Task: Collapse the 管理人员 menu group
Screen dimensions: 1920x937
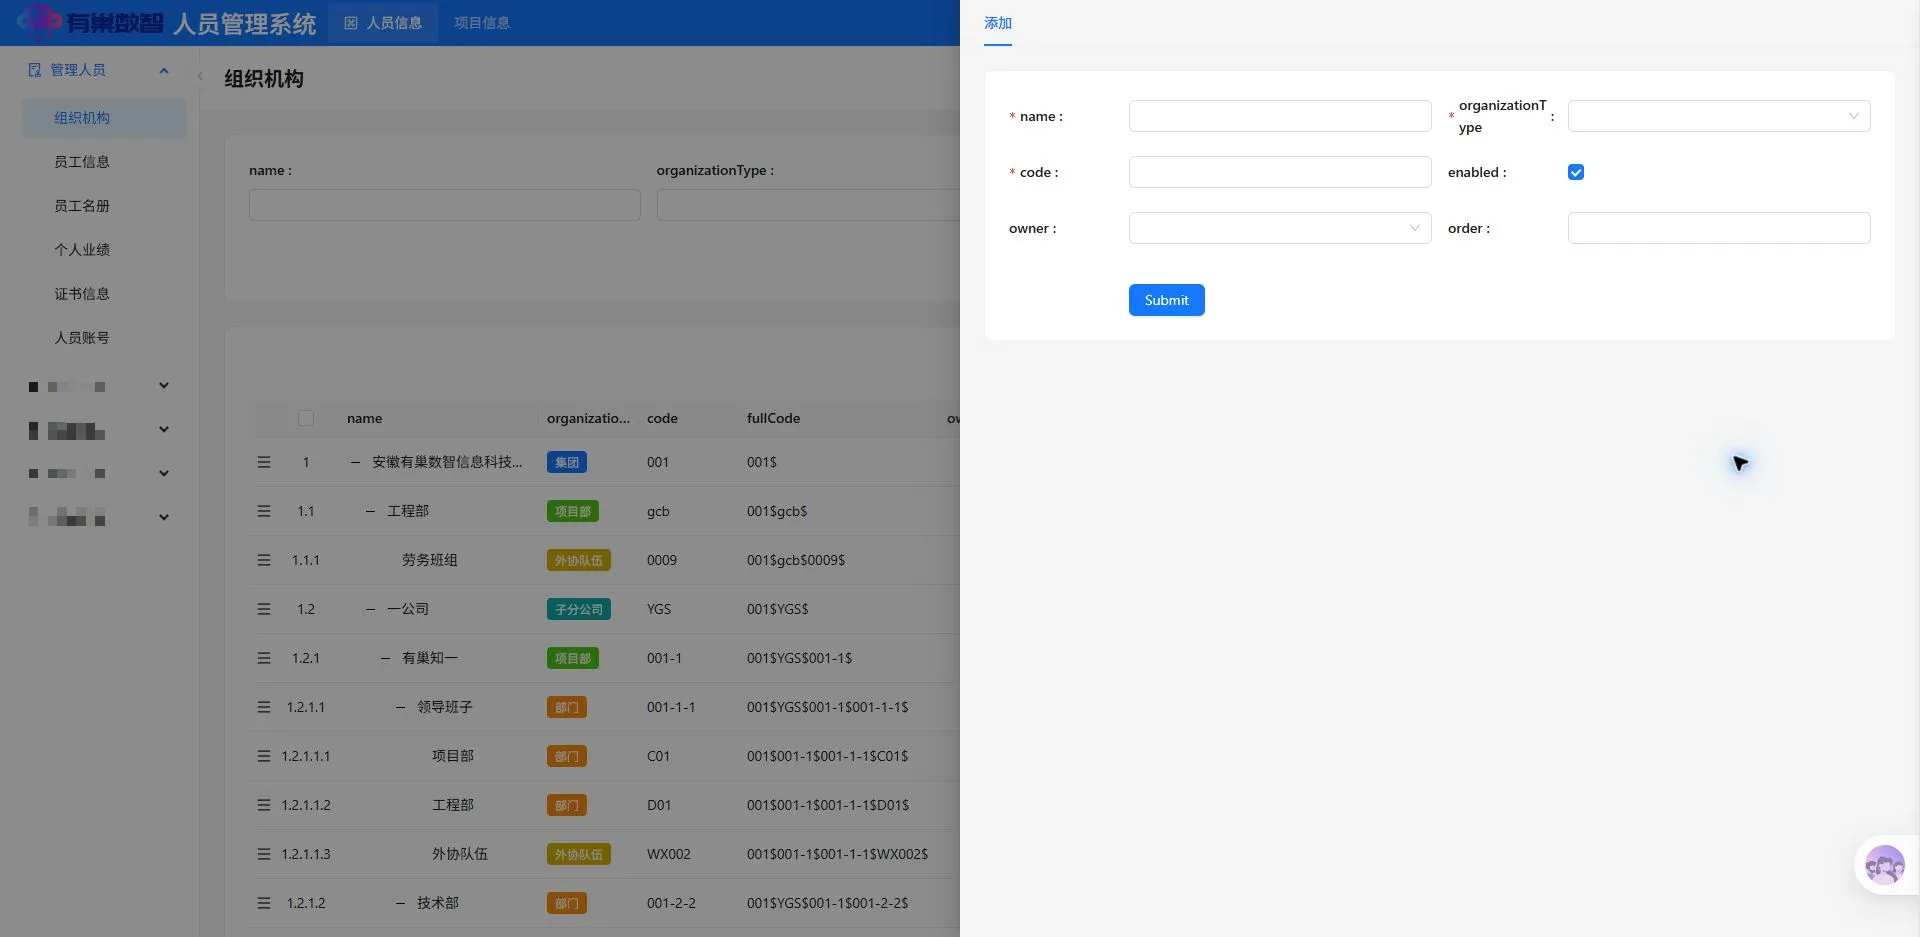Action: (x=164, y=70)
